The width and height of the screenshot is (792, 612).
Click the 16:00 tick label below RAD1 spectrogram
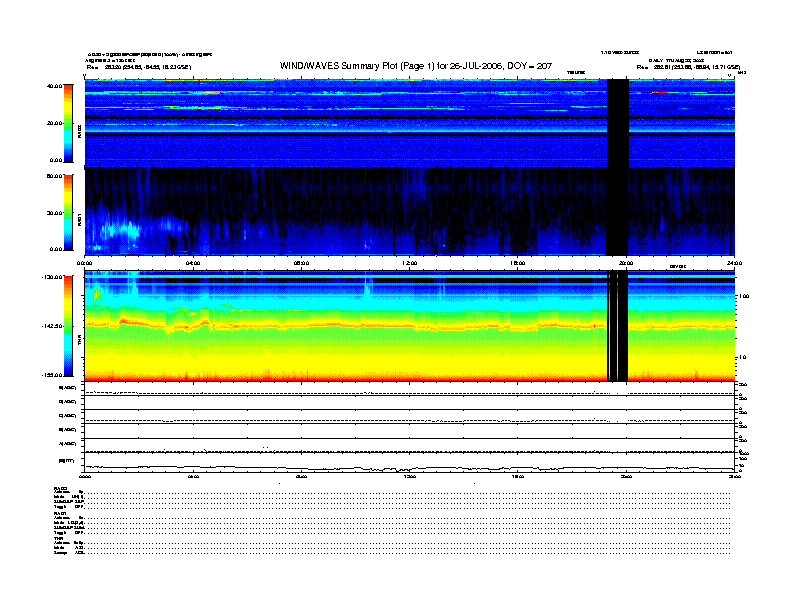click(518, 263)
